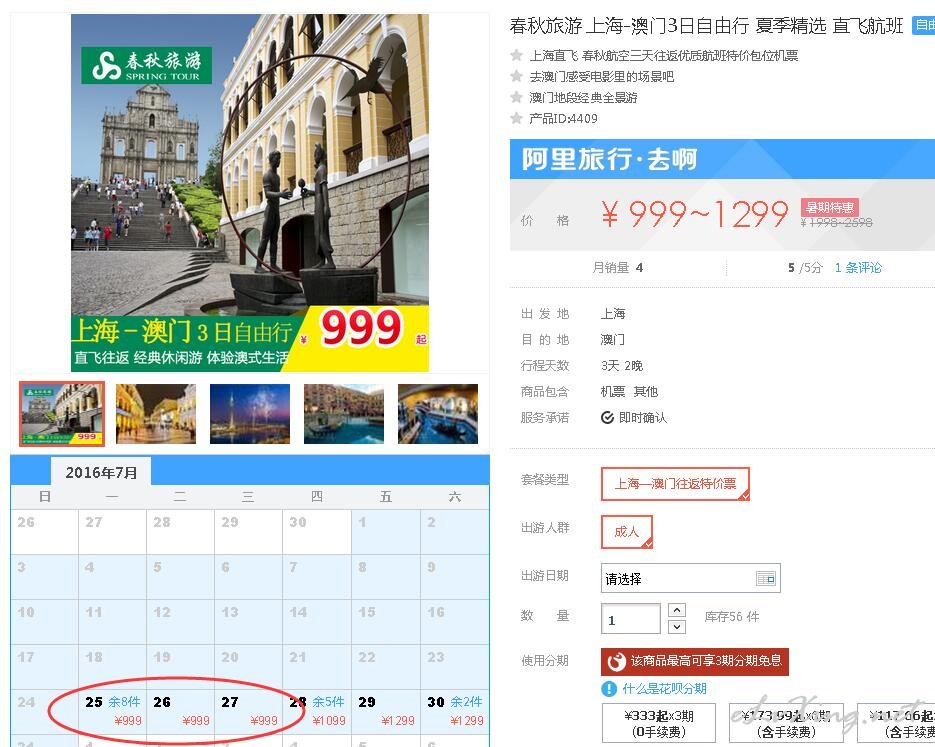The image size is (935, 747).
Task: Select July 26 priced at ¥999
Action: point(181,711)
